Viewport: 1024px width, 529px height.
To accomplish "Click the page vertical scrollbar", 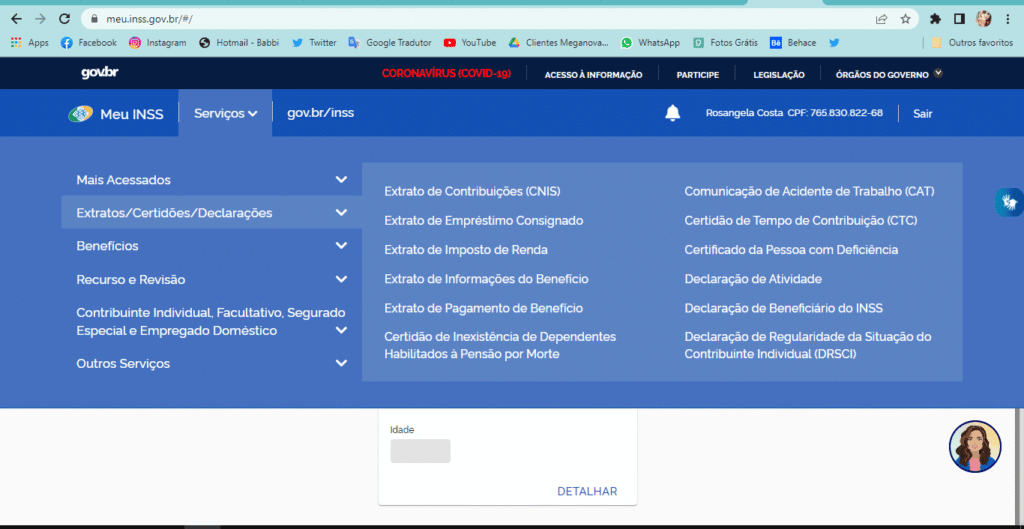I will (x=1019, y=466).
